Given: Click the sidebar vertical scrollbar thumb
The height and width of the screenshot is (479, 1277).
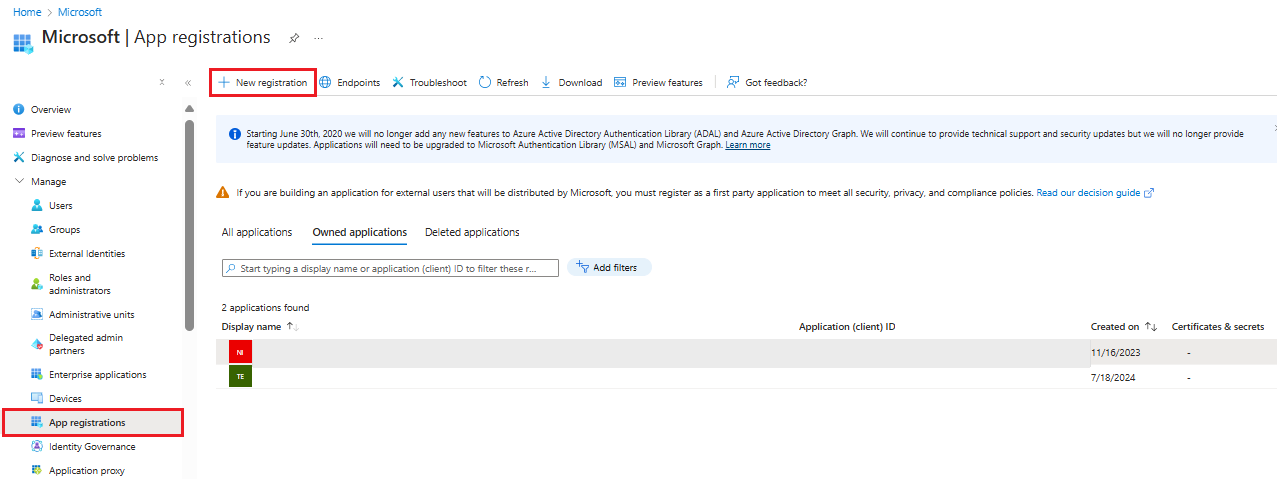Looking at the screenshot, I should coord(190,225).
